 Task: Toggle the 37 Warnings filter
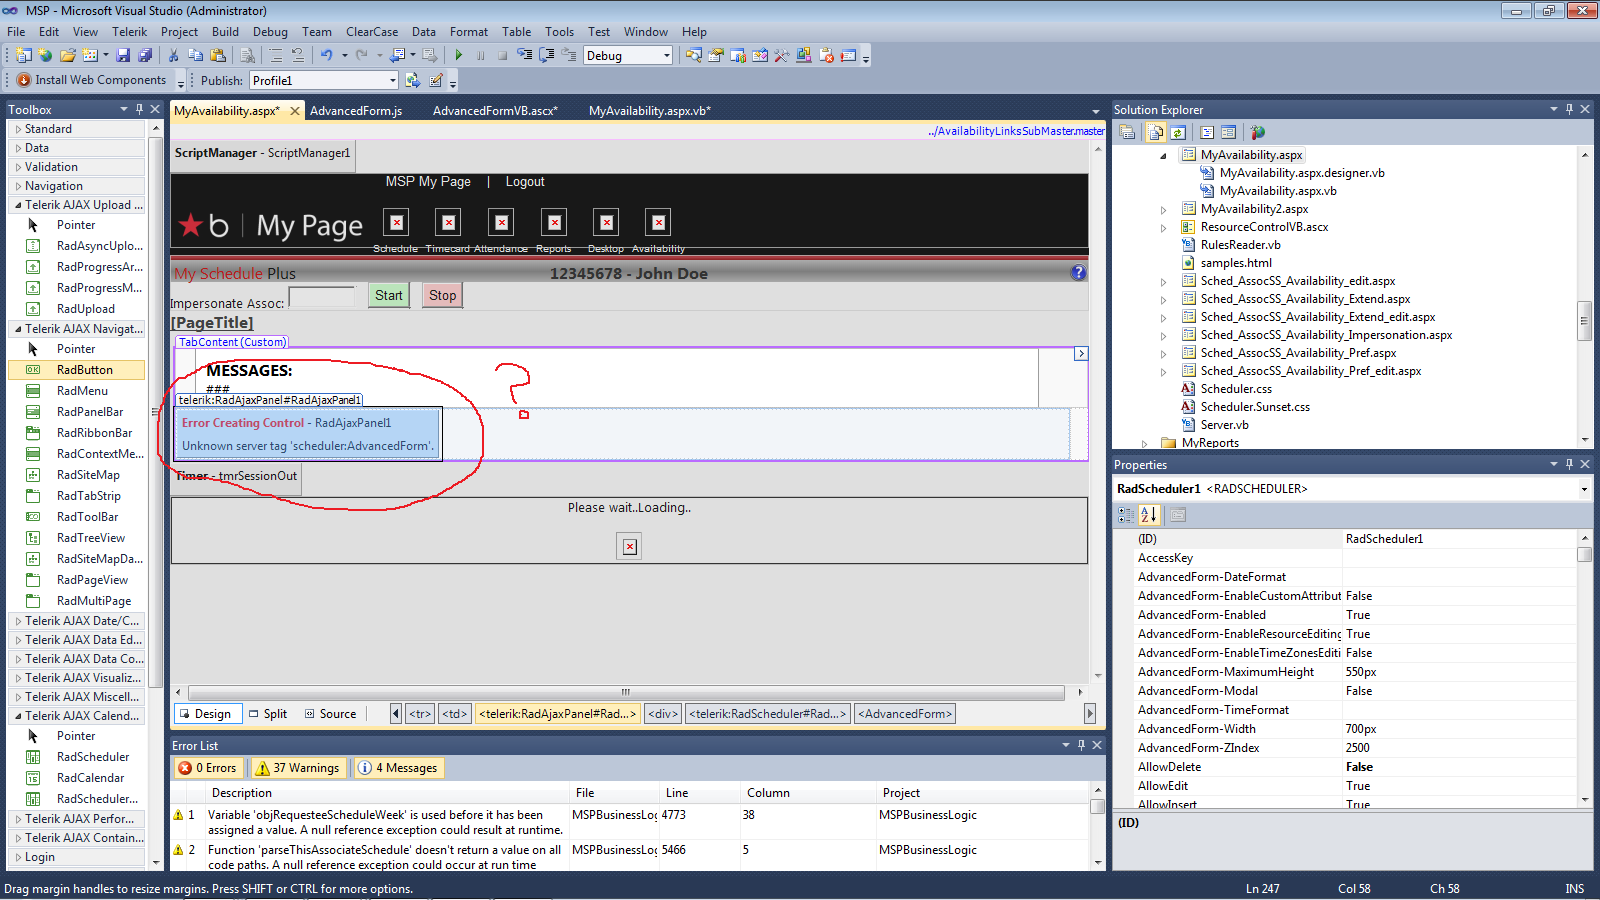click(x=298, y=768)
